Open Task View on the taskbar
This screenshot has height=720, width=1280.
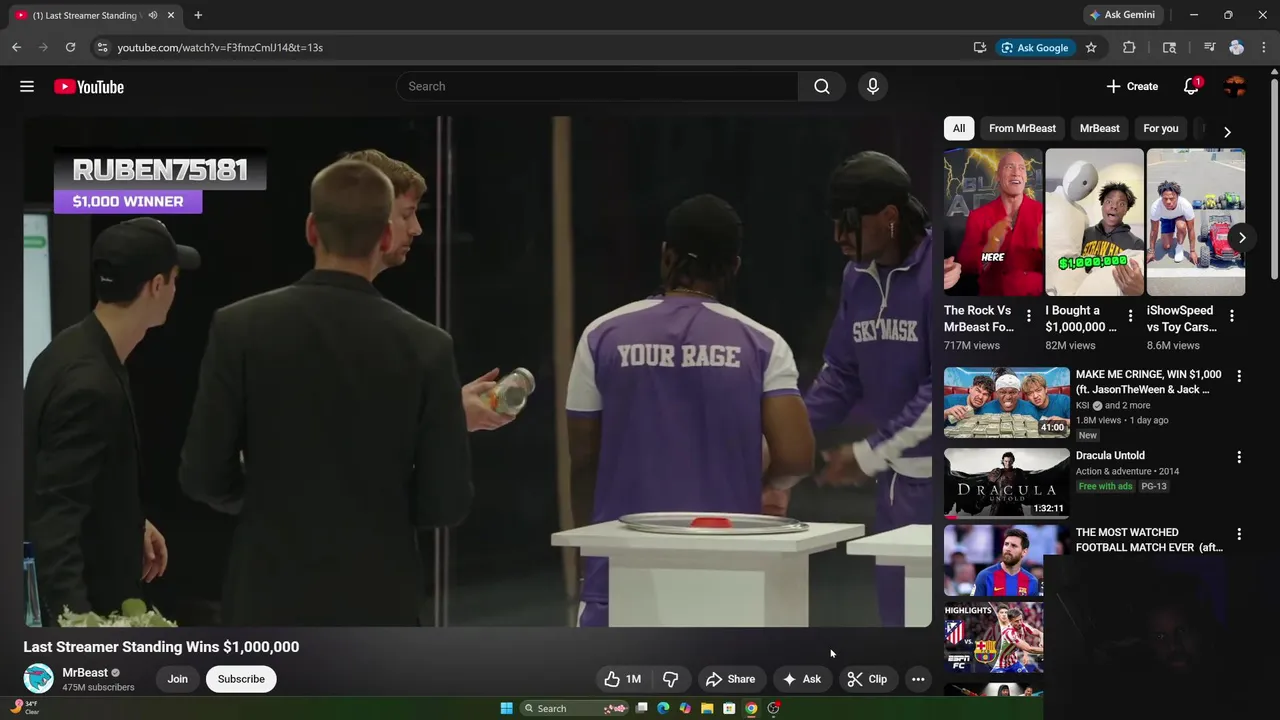tap(641, 708)
